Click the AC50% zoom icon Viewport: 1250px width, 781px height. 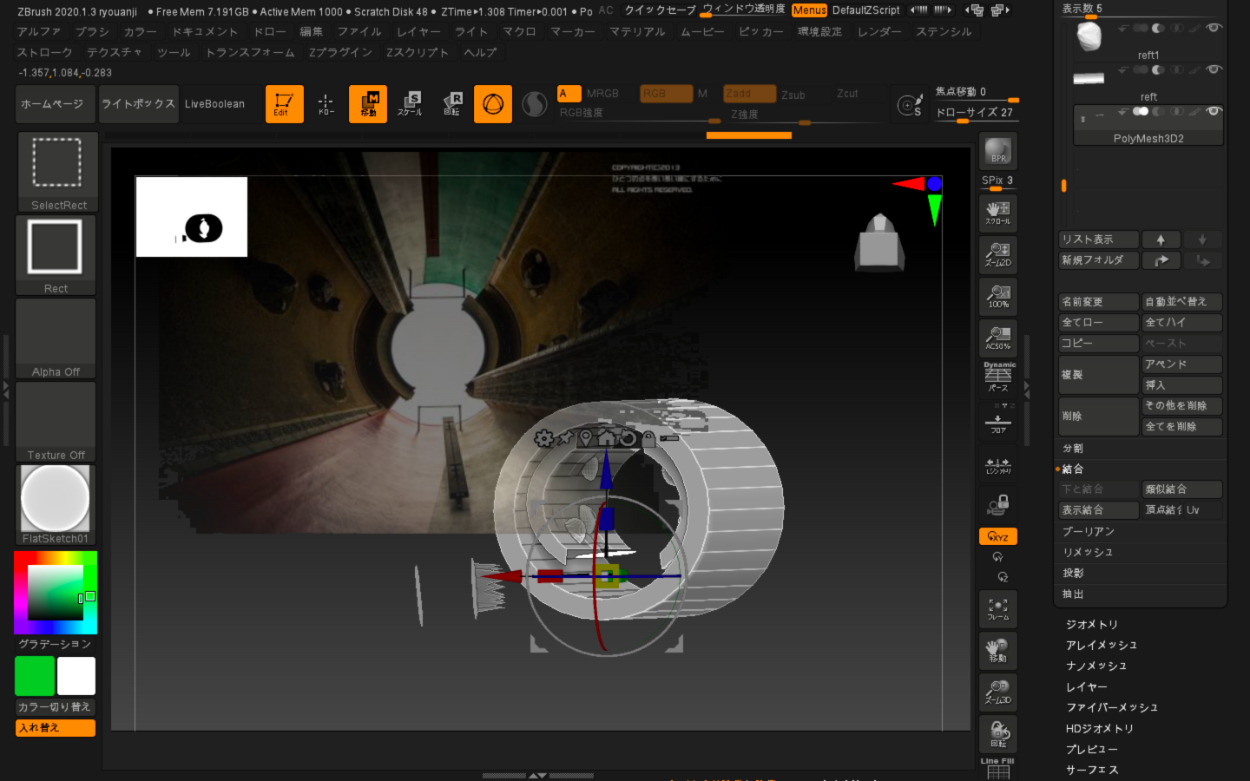pos(997,337)
